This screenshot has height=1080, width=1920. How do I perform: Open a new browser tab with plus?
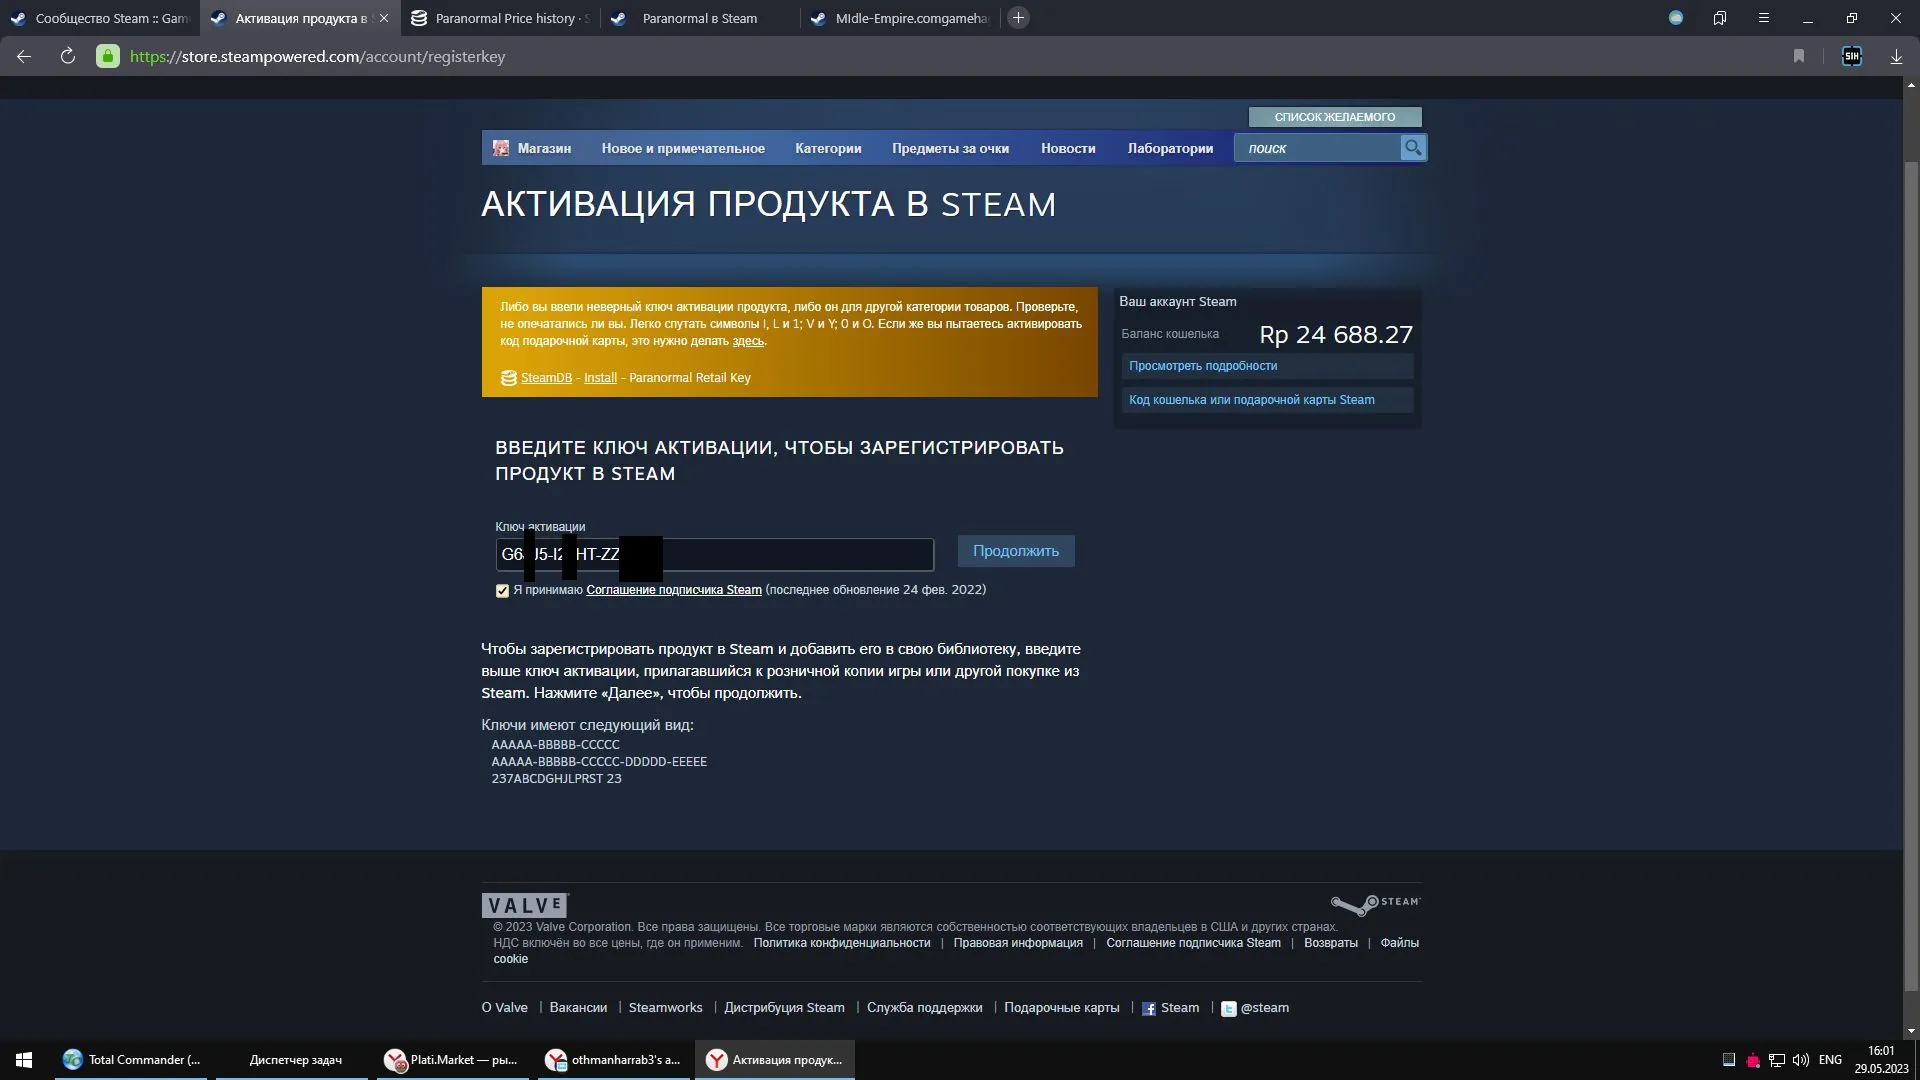point(1018,18)
